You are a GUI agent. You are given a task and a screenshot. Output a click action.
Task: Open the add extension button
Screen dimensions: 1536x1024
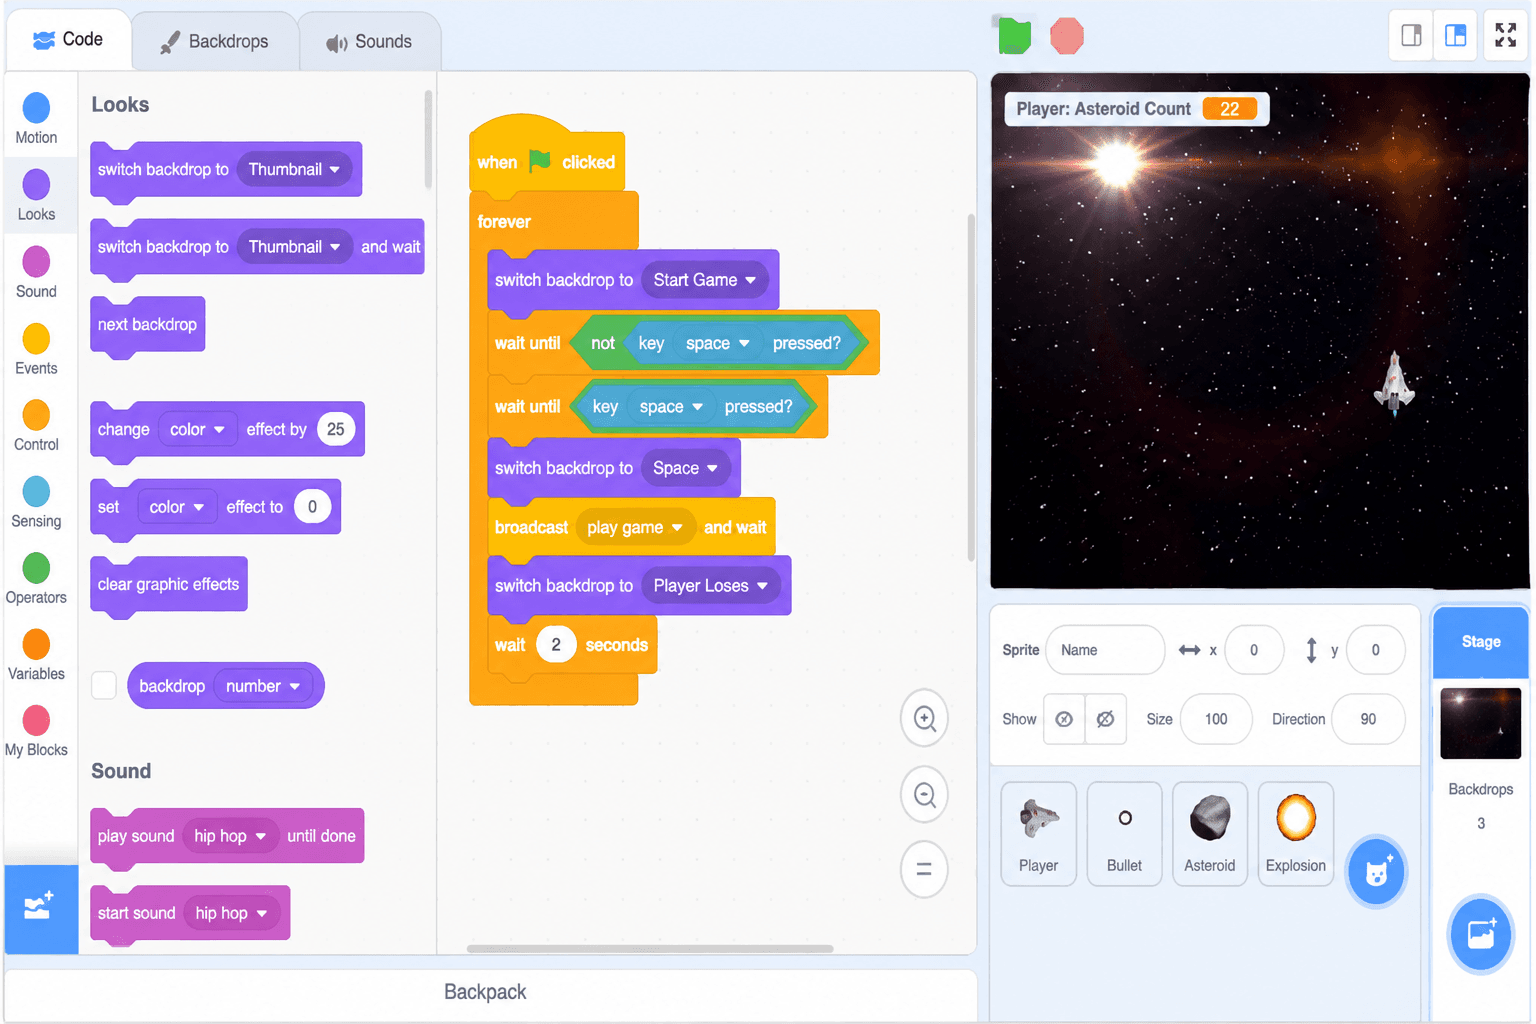tap(40, 908)
